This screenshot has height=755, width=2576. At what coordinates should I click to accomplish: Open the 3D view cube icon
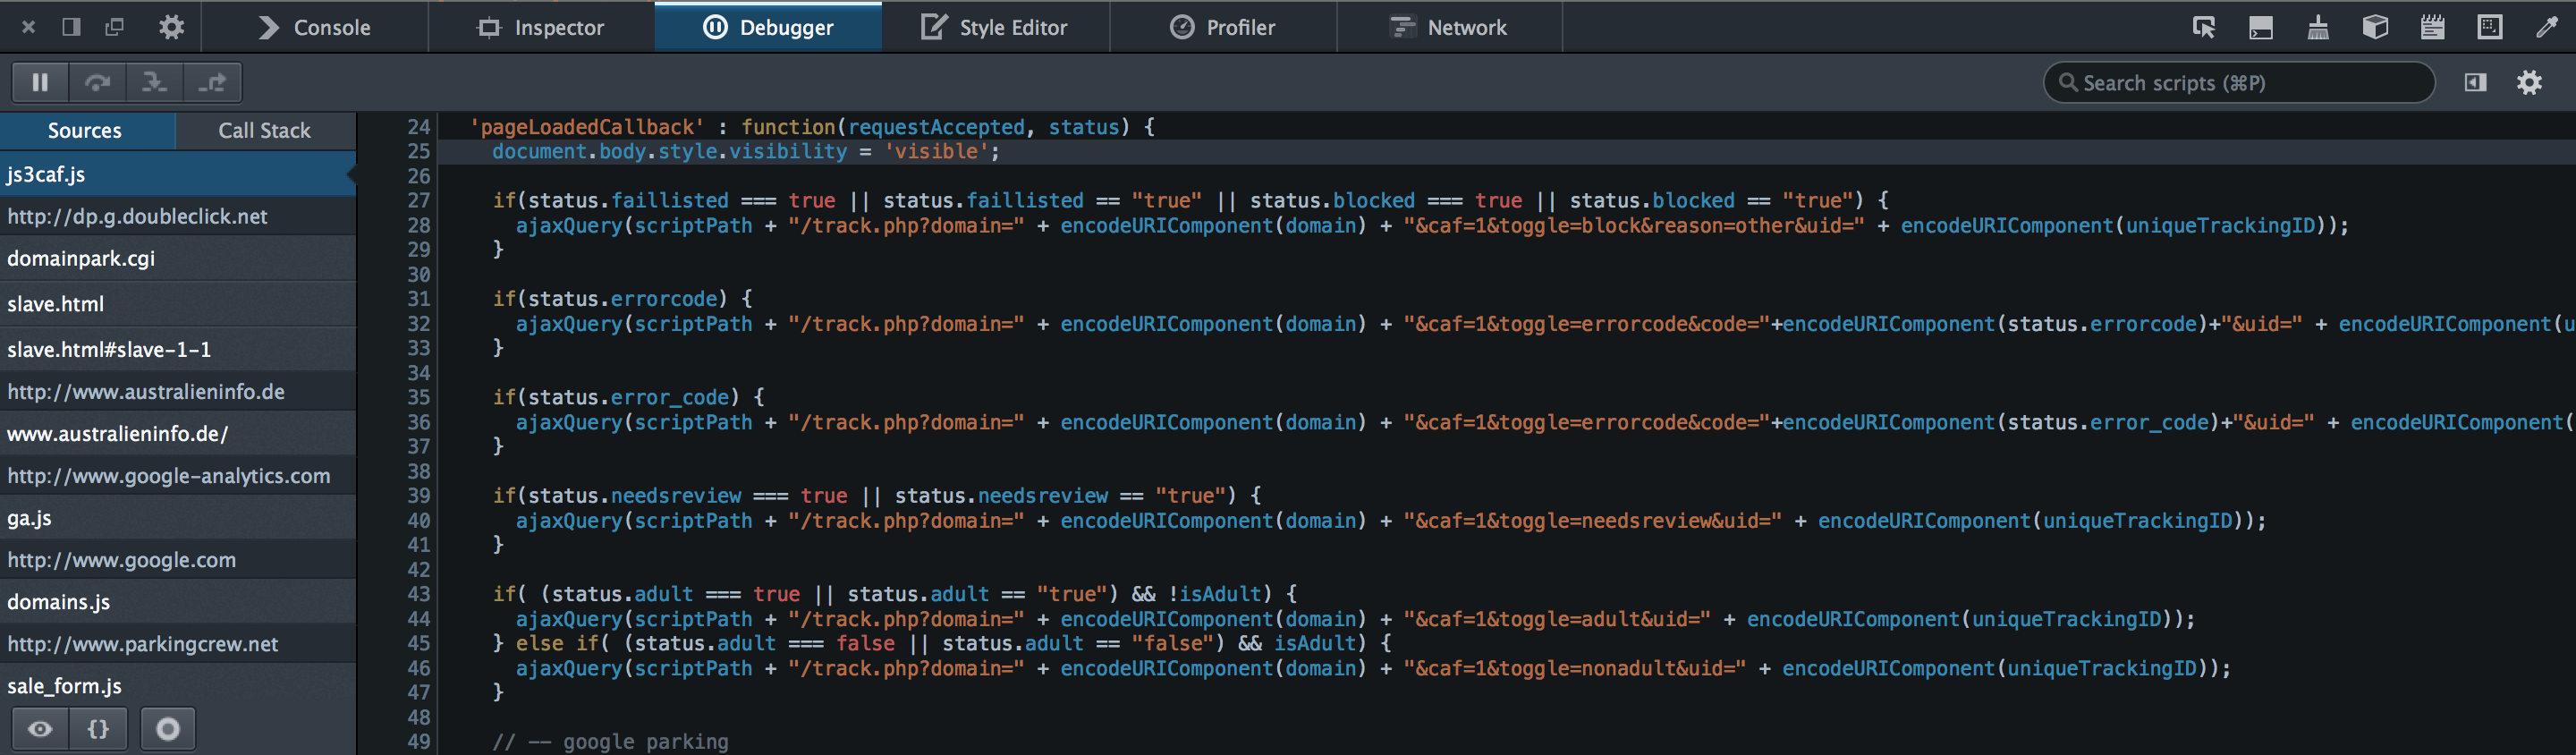coord(2375,27)
